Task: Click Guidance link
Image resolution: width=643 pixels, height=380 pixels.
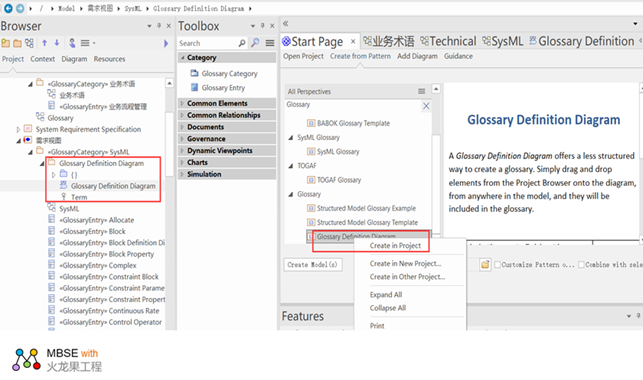Action: [458, 56]
